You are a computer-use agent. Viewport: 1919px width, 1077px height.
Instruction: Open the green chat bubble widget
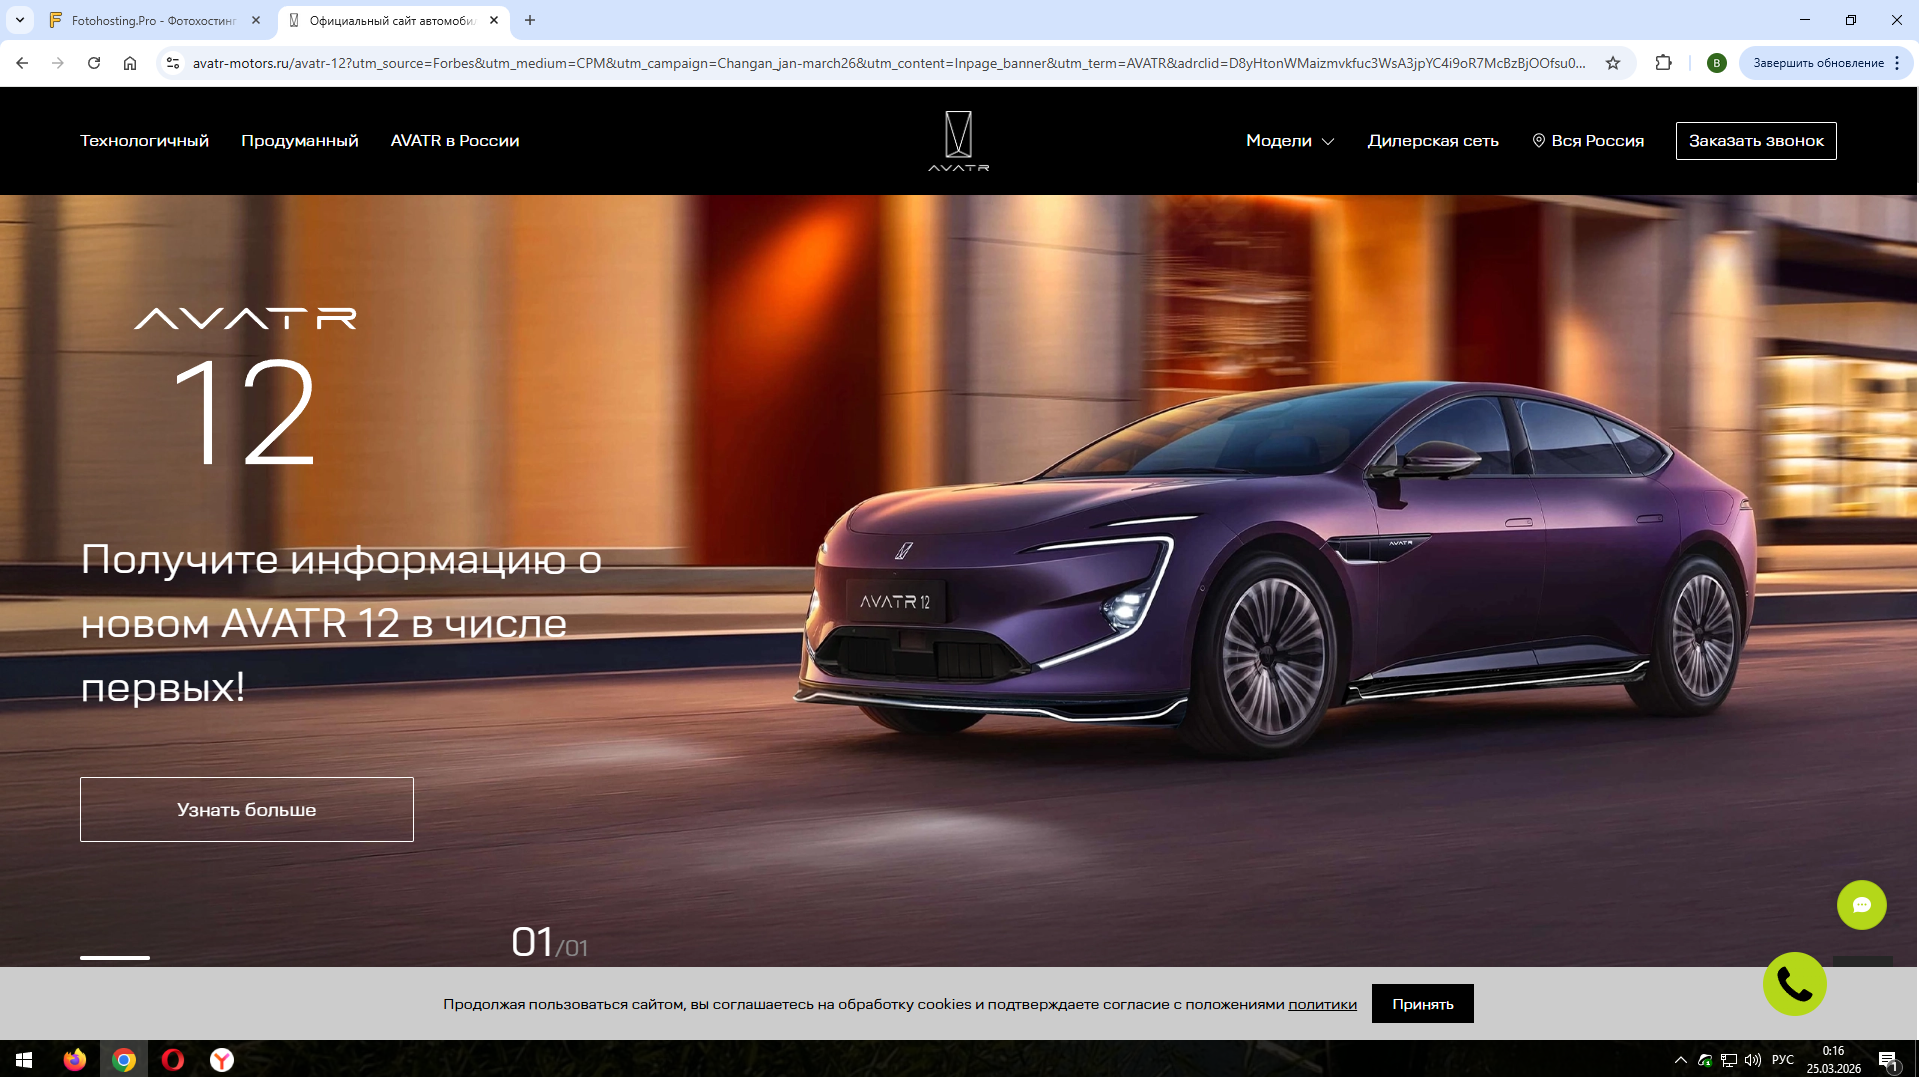[x=1861, y=905]
